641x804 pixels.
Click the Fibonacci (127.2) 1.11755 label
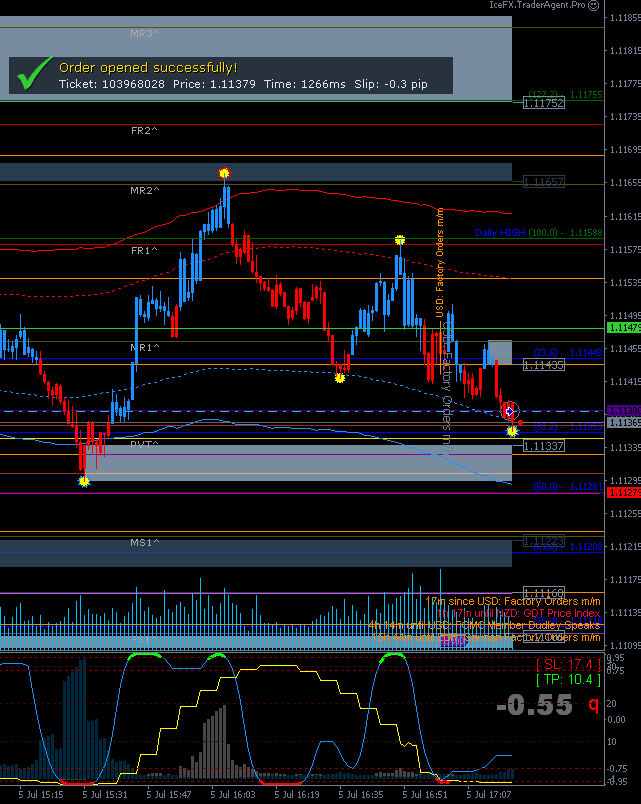coord(566,95)
